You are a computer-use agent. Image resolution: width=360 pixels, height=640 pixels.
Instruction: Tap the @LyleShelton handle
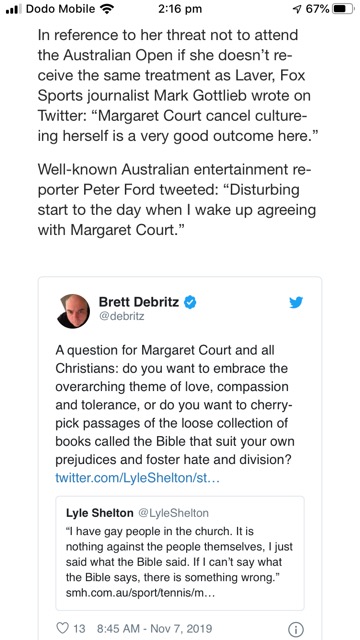click(x=173, y=513)
